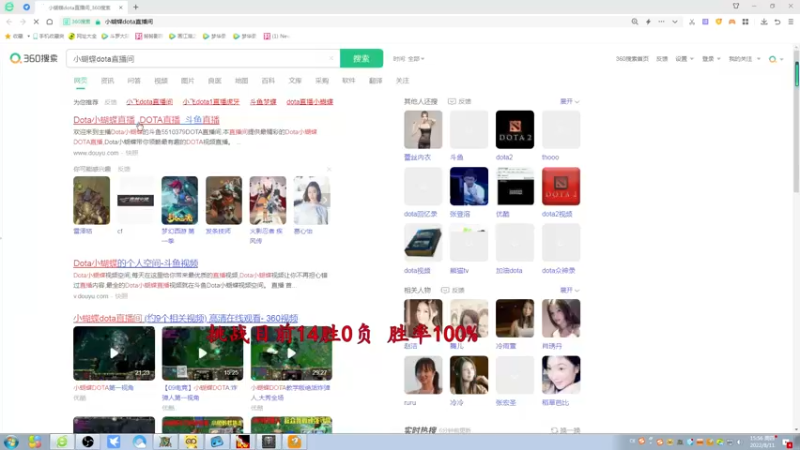Open the 收藏 favorites star bookmark
800x450 pixels.
pyautogui.click(x=14, y=36)
